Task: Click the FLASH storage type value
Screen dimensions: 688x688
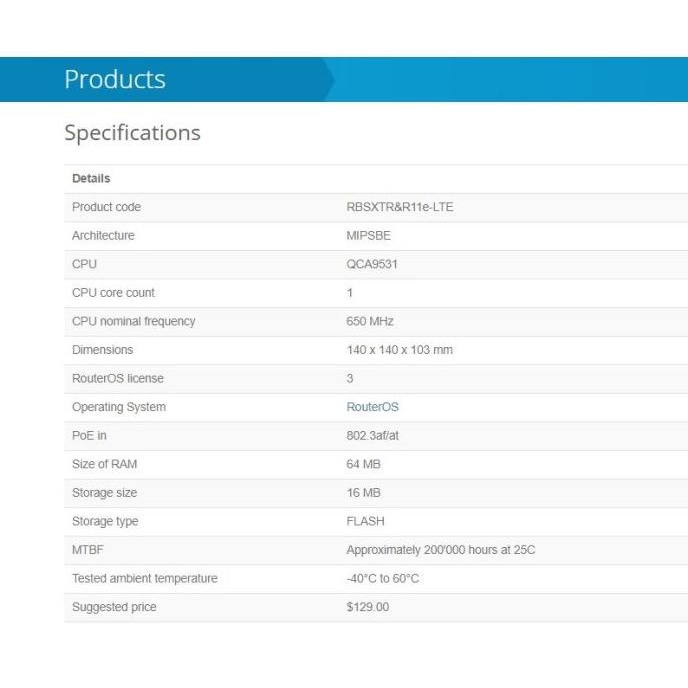Action: (x=365, y=521)
